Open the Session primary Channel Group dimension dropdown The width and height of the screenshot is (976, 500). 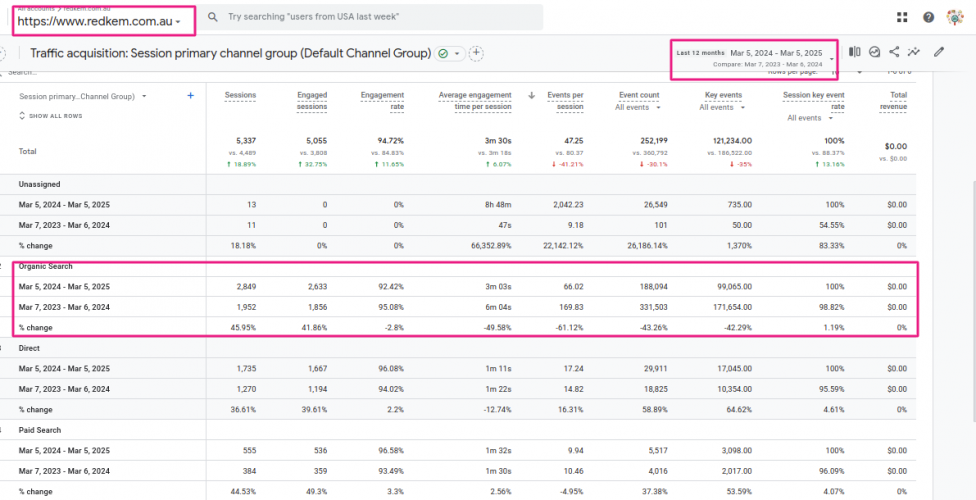click(x=83, y=97)
